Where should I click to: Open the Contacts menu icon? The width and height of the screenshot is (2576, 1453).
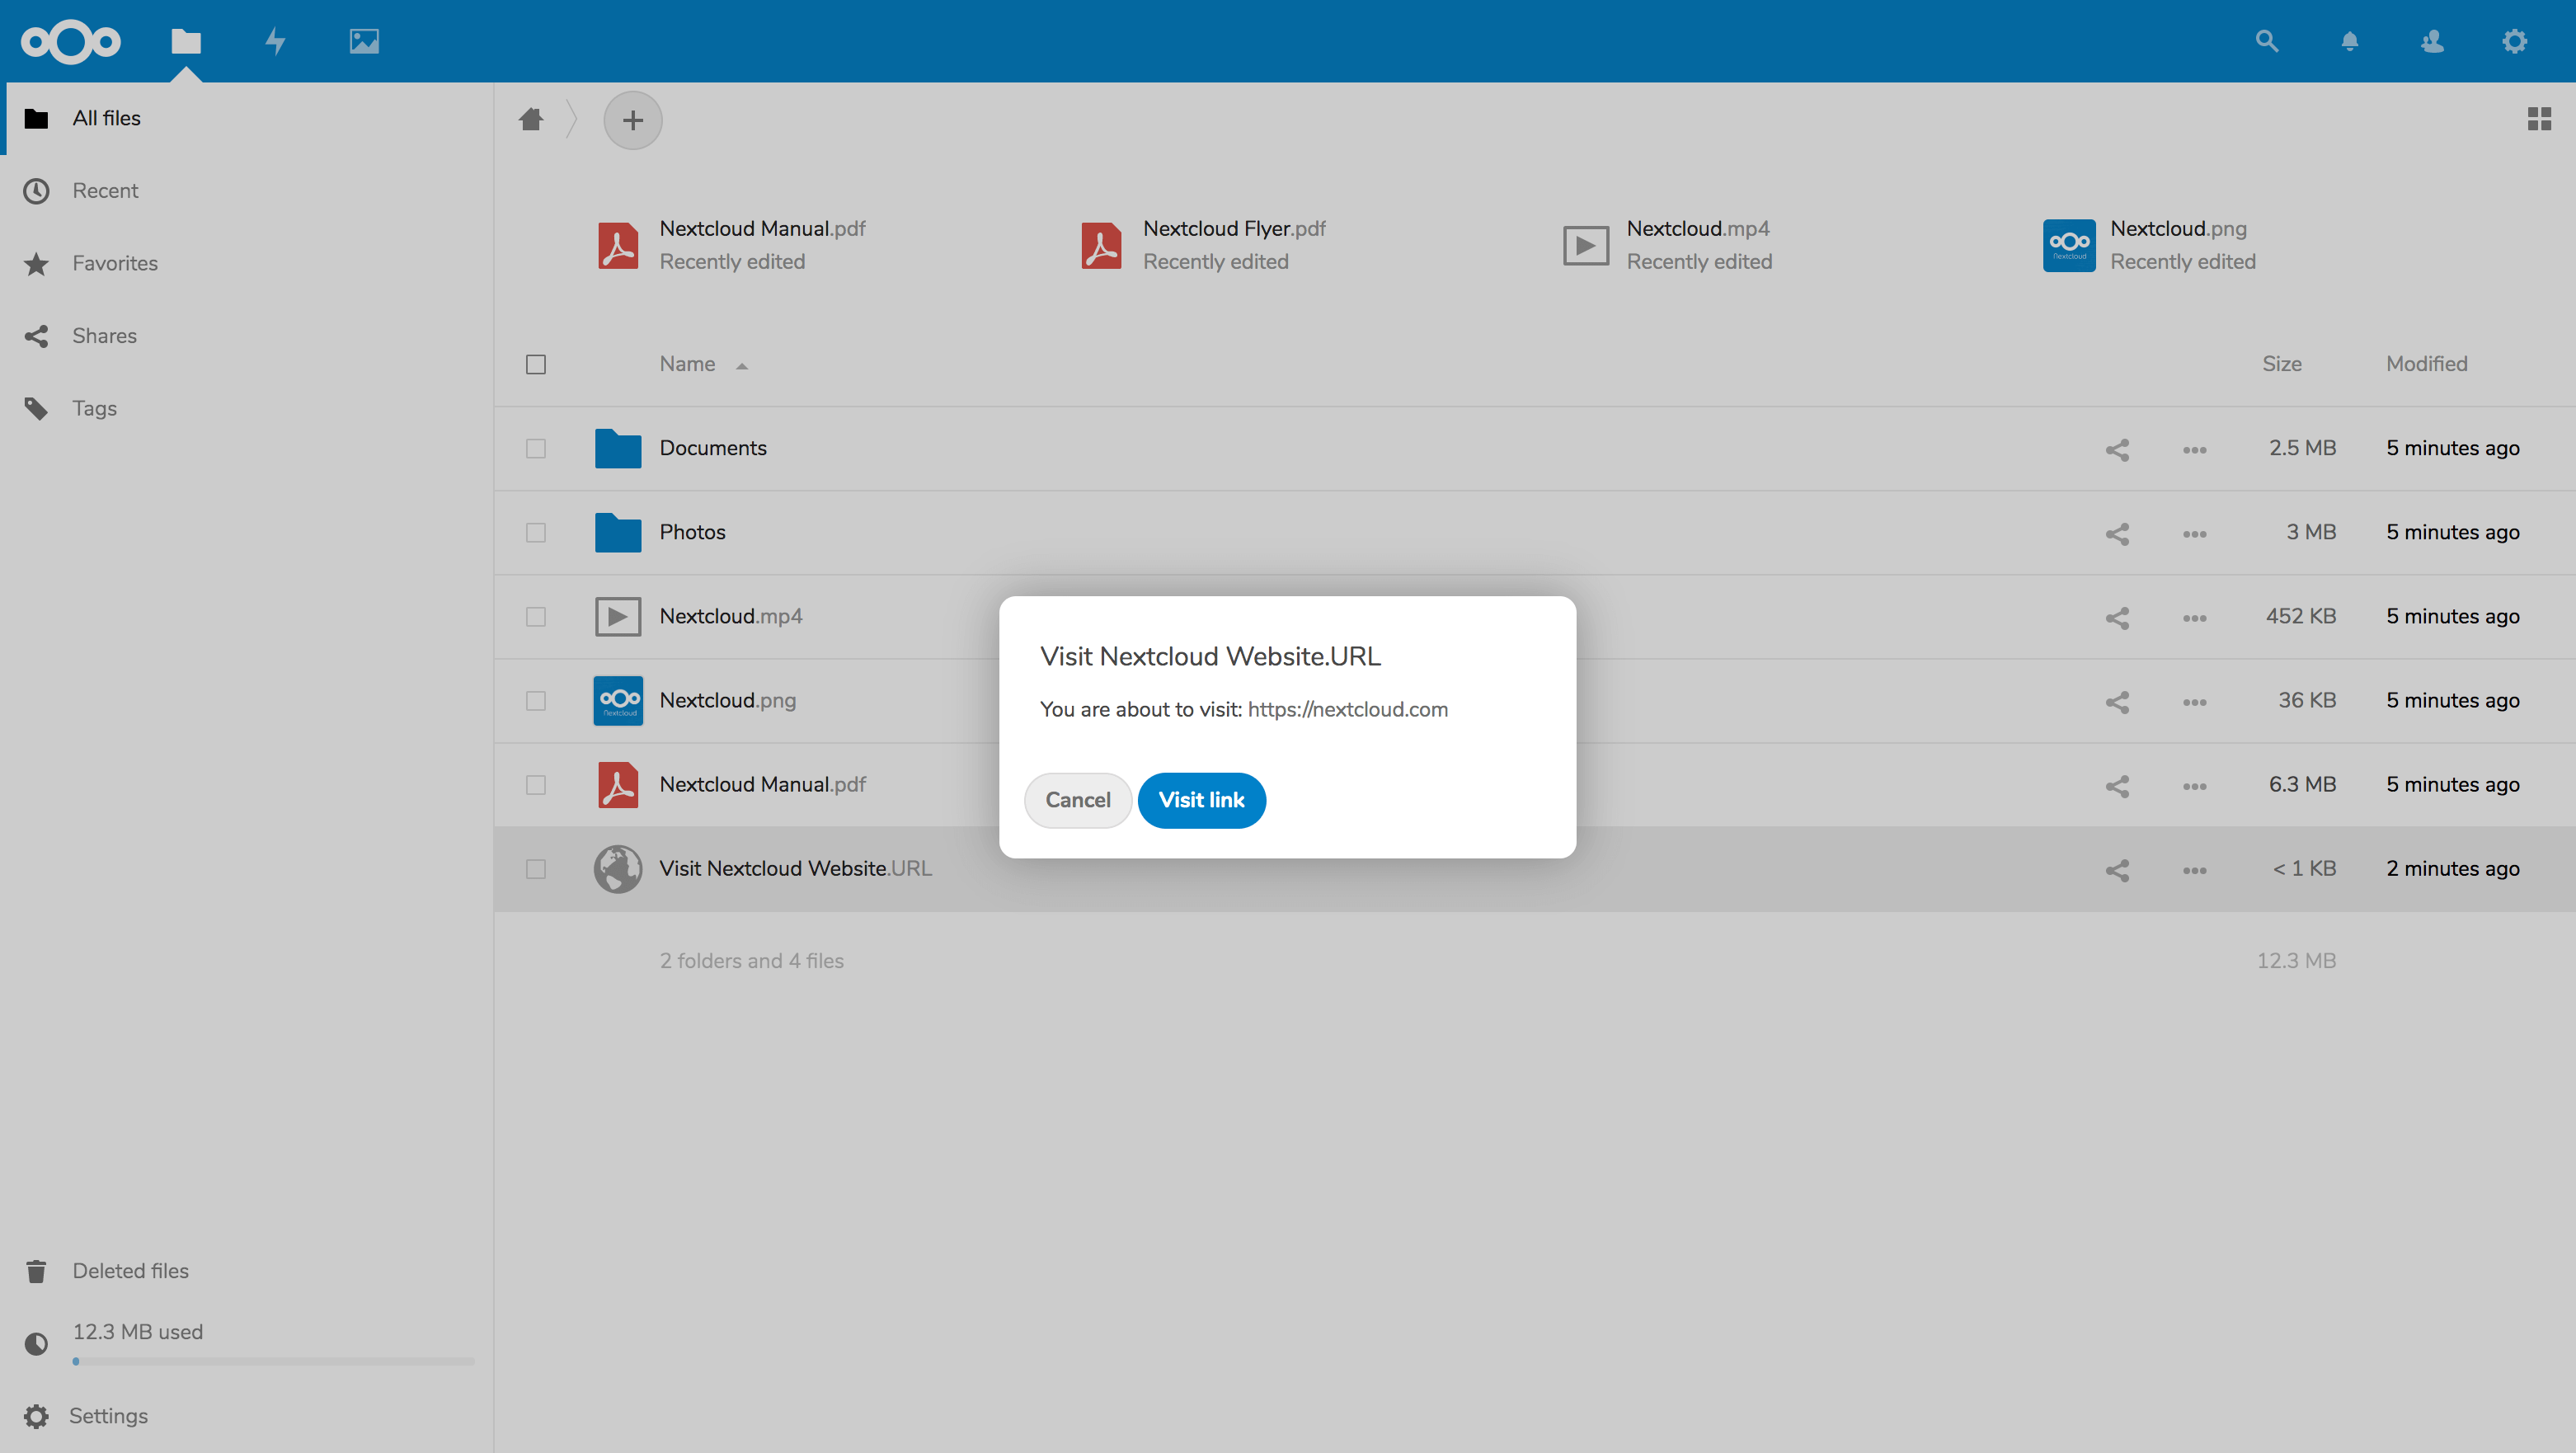(2432, 41)
